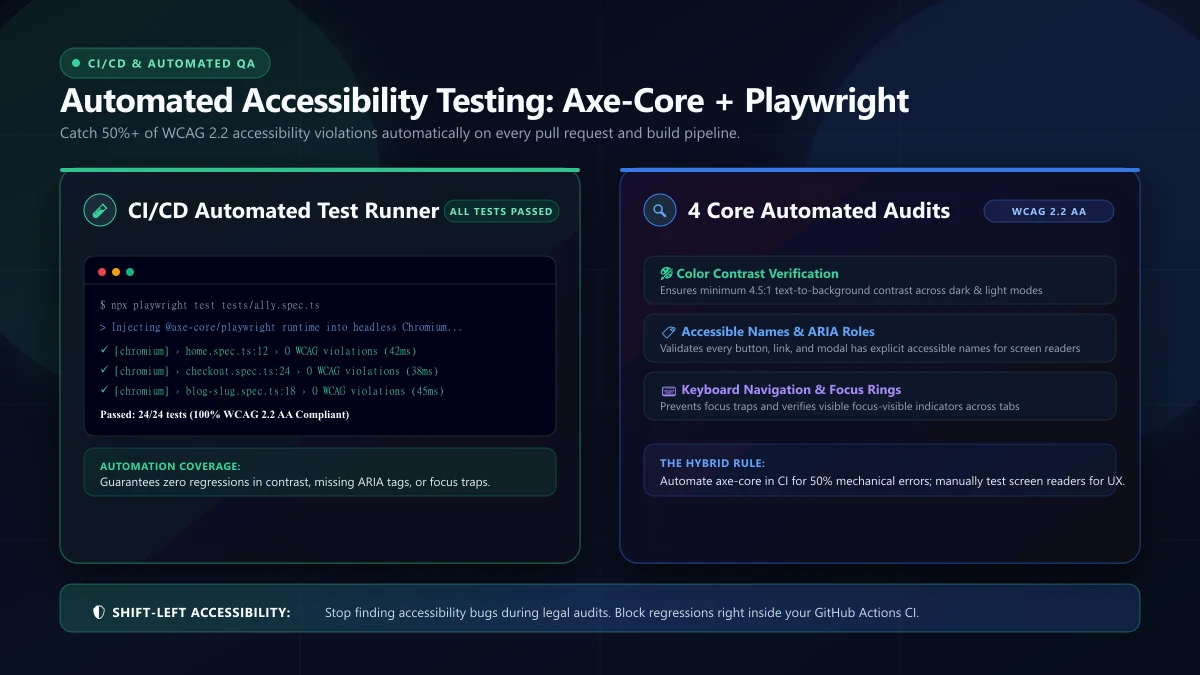Click the keyboard icon next to Keyboard Navigation
This screenshot has height=675, width=1200.
click(668, 390)
